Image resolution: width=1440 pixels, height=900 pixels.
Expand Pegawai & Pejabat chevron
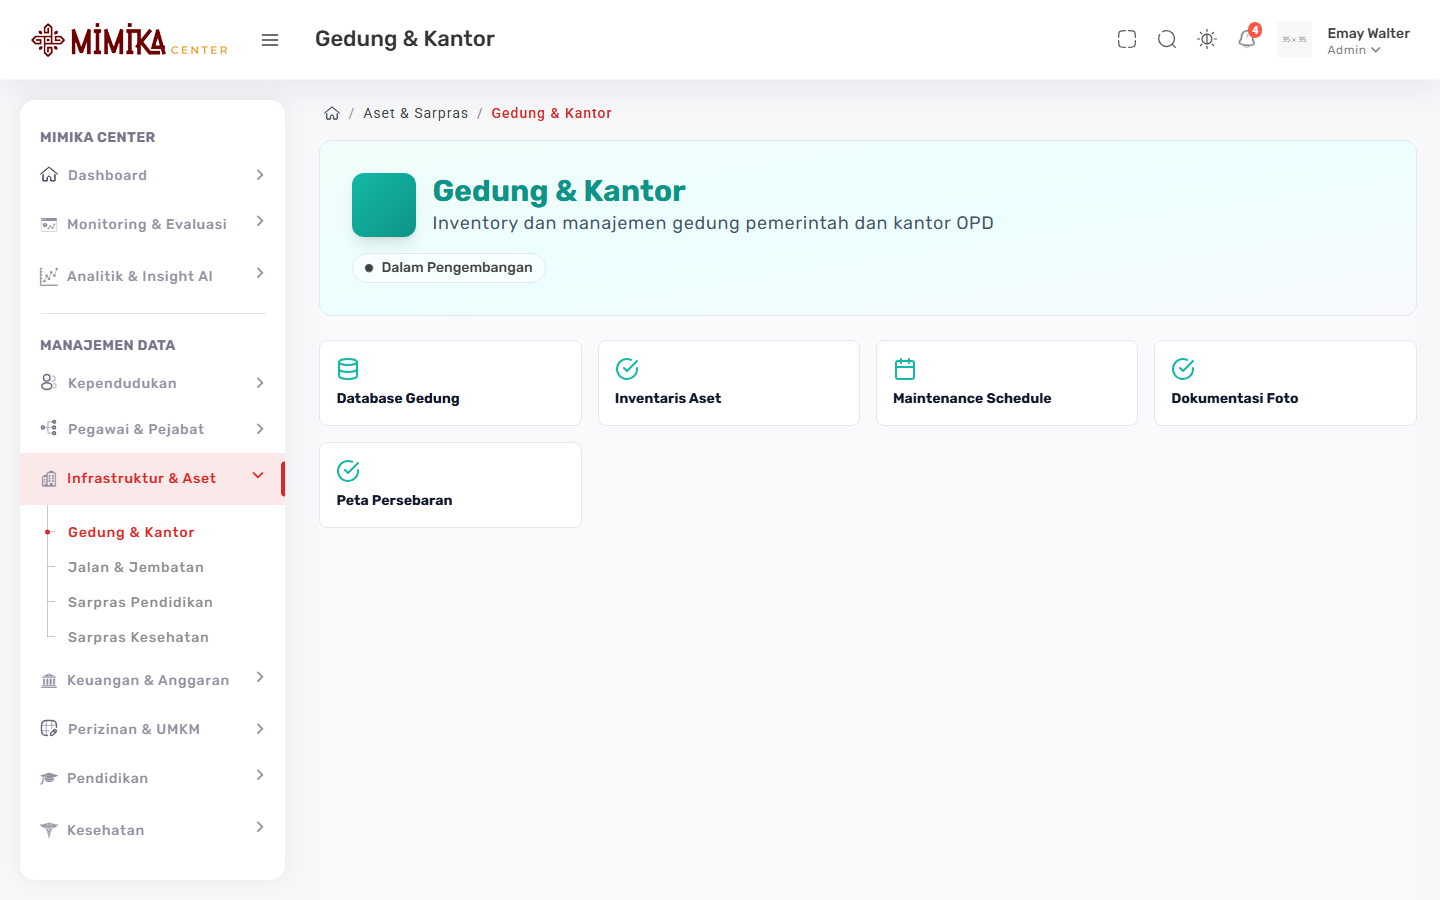pyautogui.click(x=260, y=429)
